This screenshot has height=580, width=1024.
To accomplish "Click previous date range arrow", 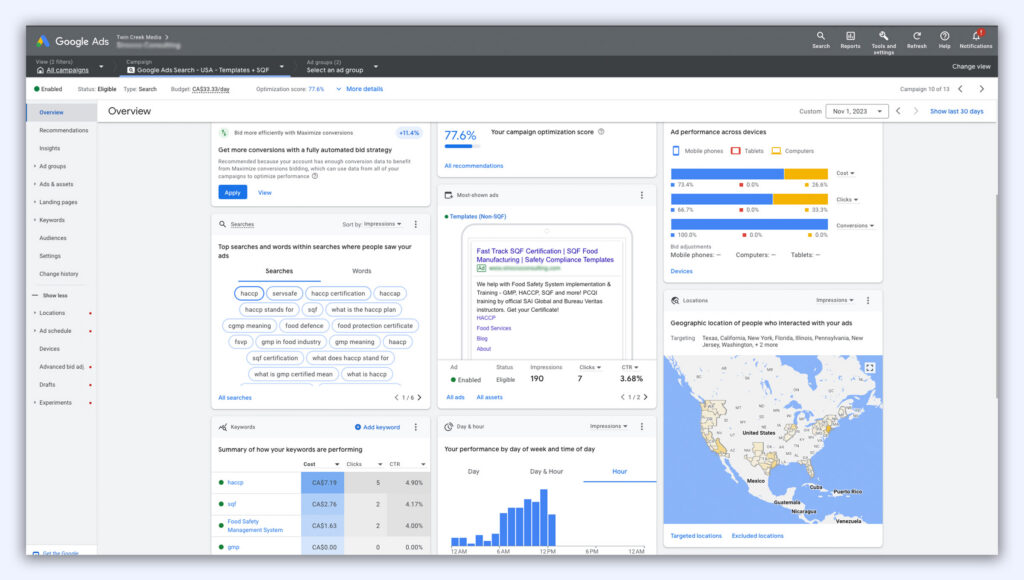I will click(x=899, y=111).
